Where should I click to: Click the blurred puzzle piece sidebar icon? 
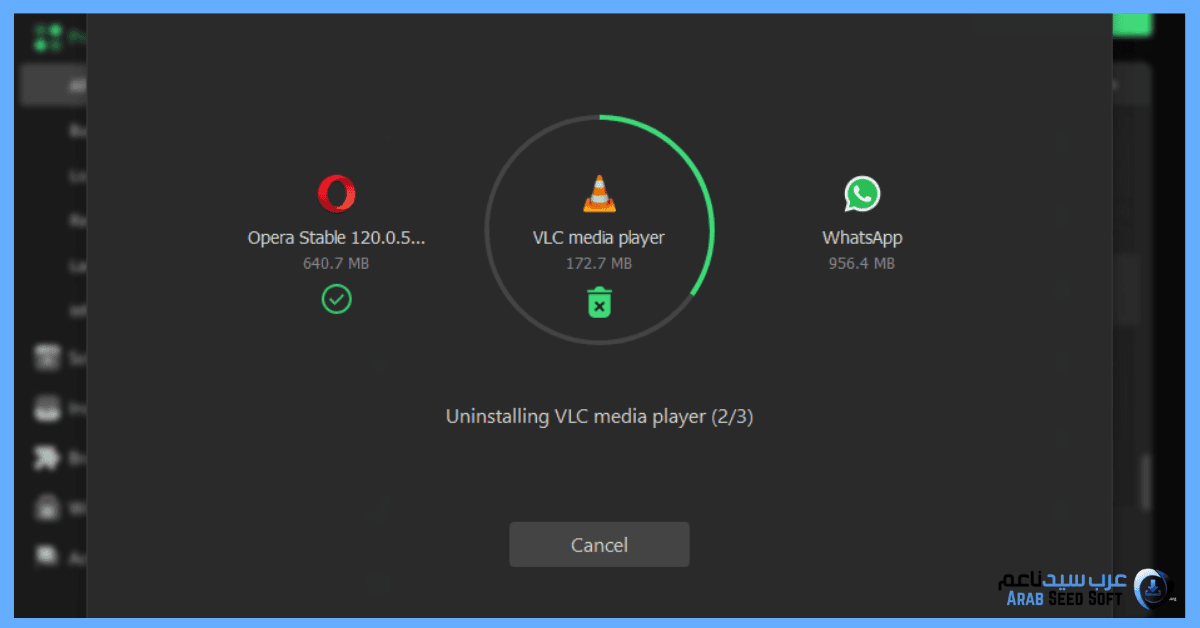pyautogui.click(x=48, y=457)
